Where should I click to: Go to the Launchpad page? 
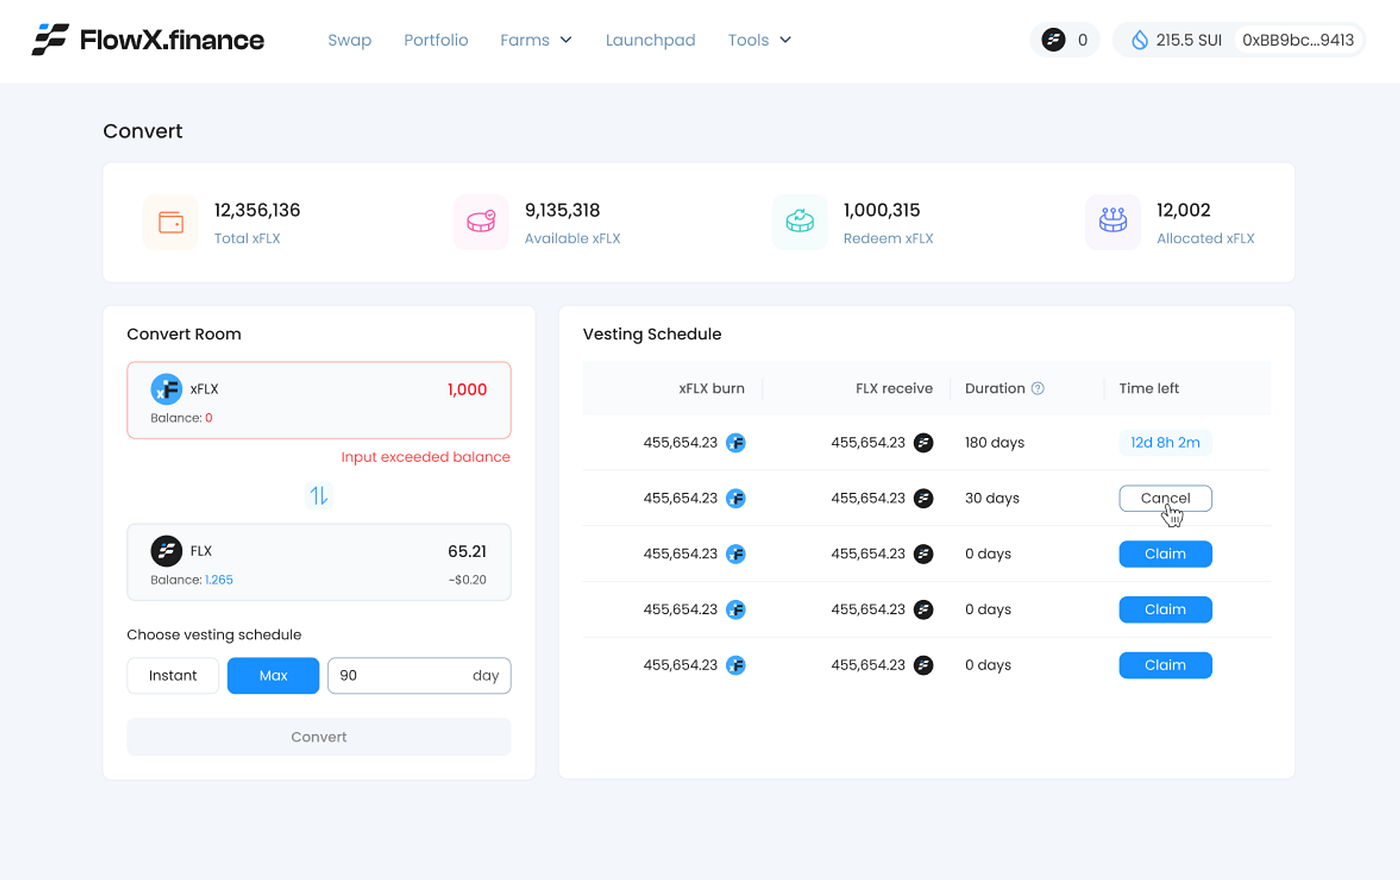[650, 40]
